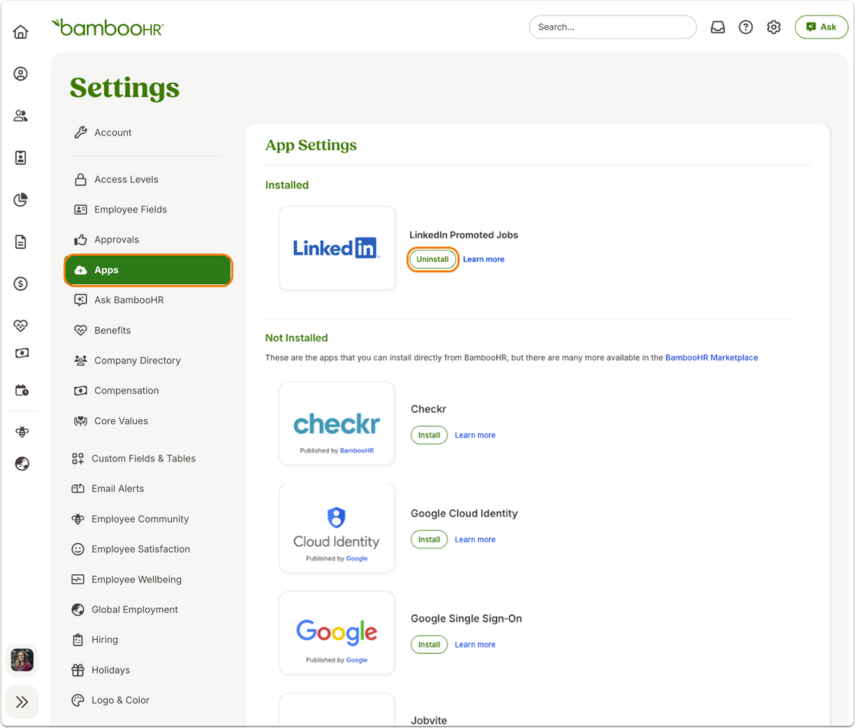Open the user avatar photo

pos(22,660)
